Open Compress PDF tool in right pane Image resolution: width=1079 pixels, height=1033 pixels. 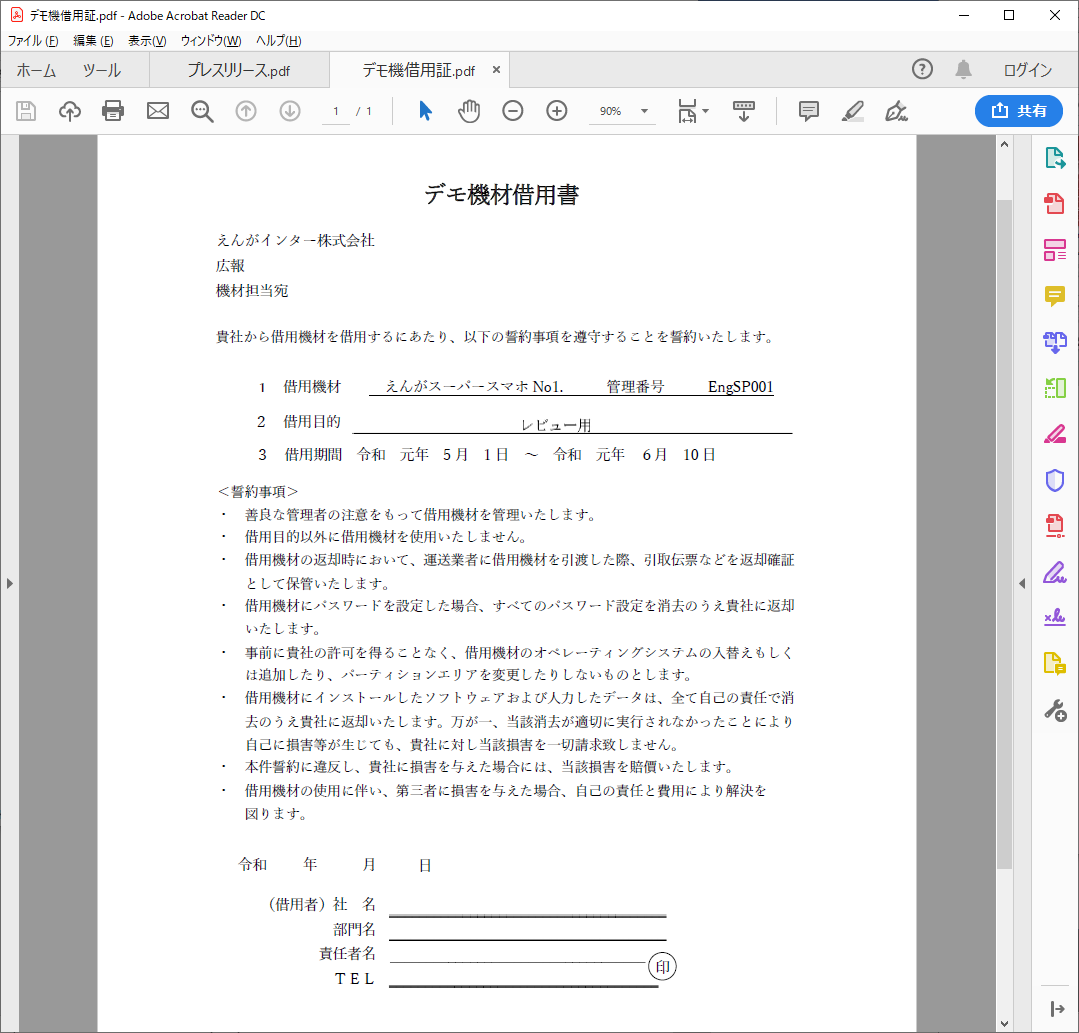[x=1055, y=526]
